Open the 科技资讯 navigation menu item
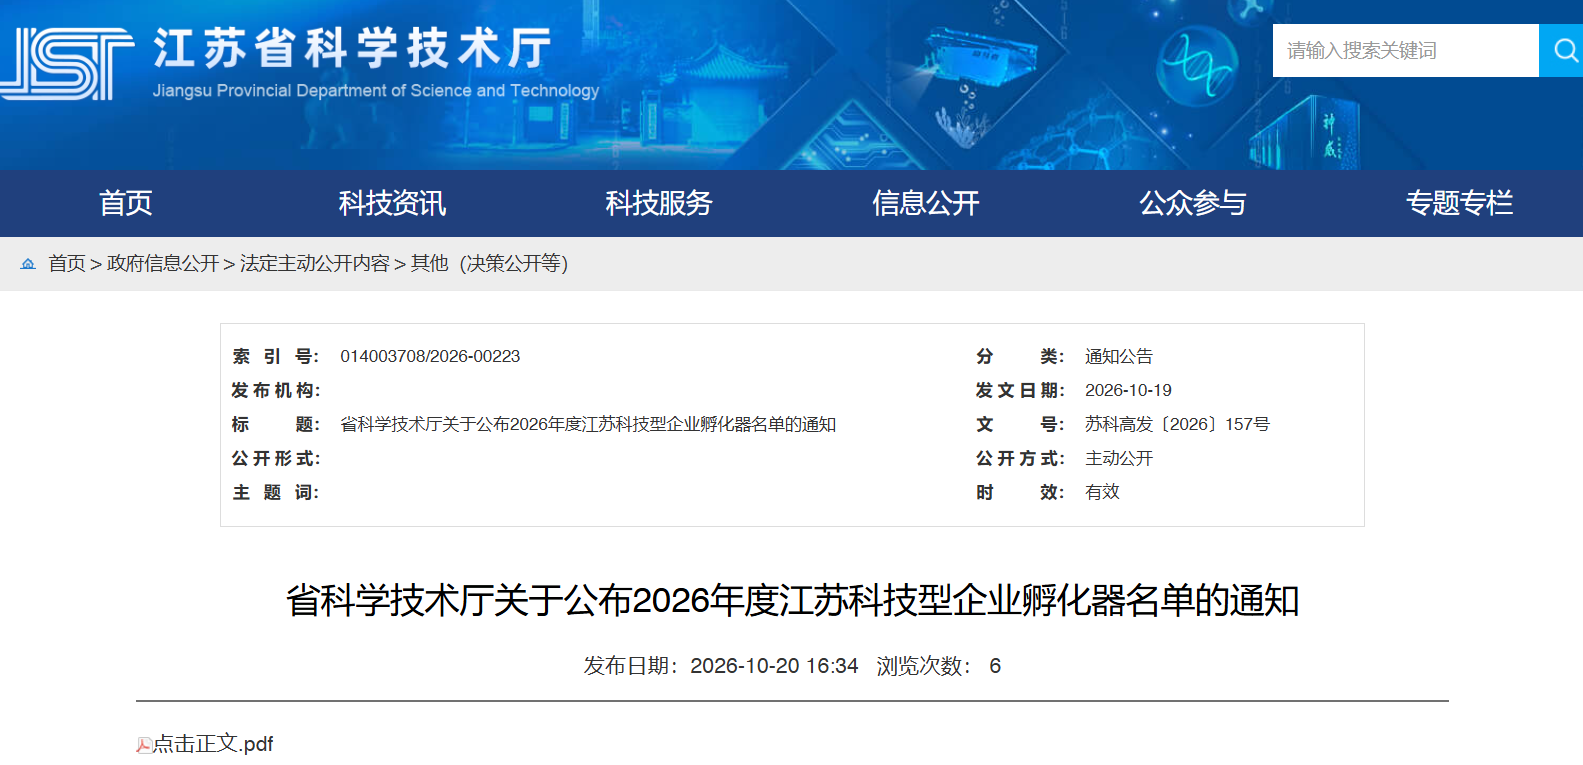Viewport: 1583px width, 765px height. tap(392, 203)
